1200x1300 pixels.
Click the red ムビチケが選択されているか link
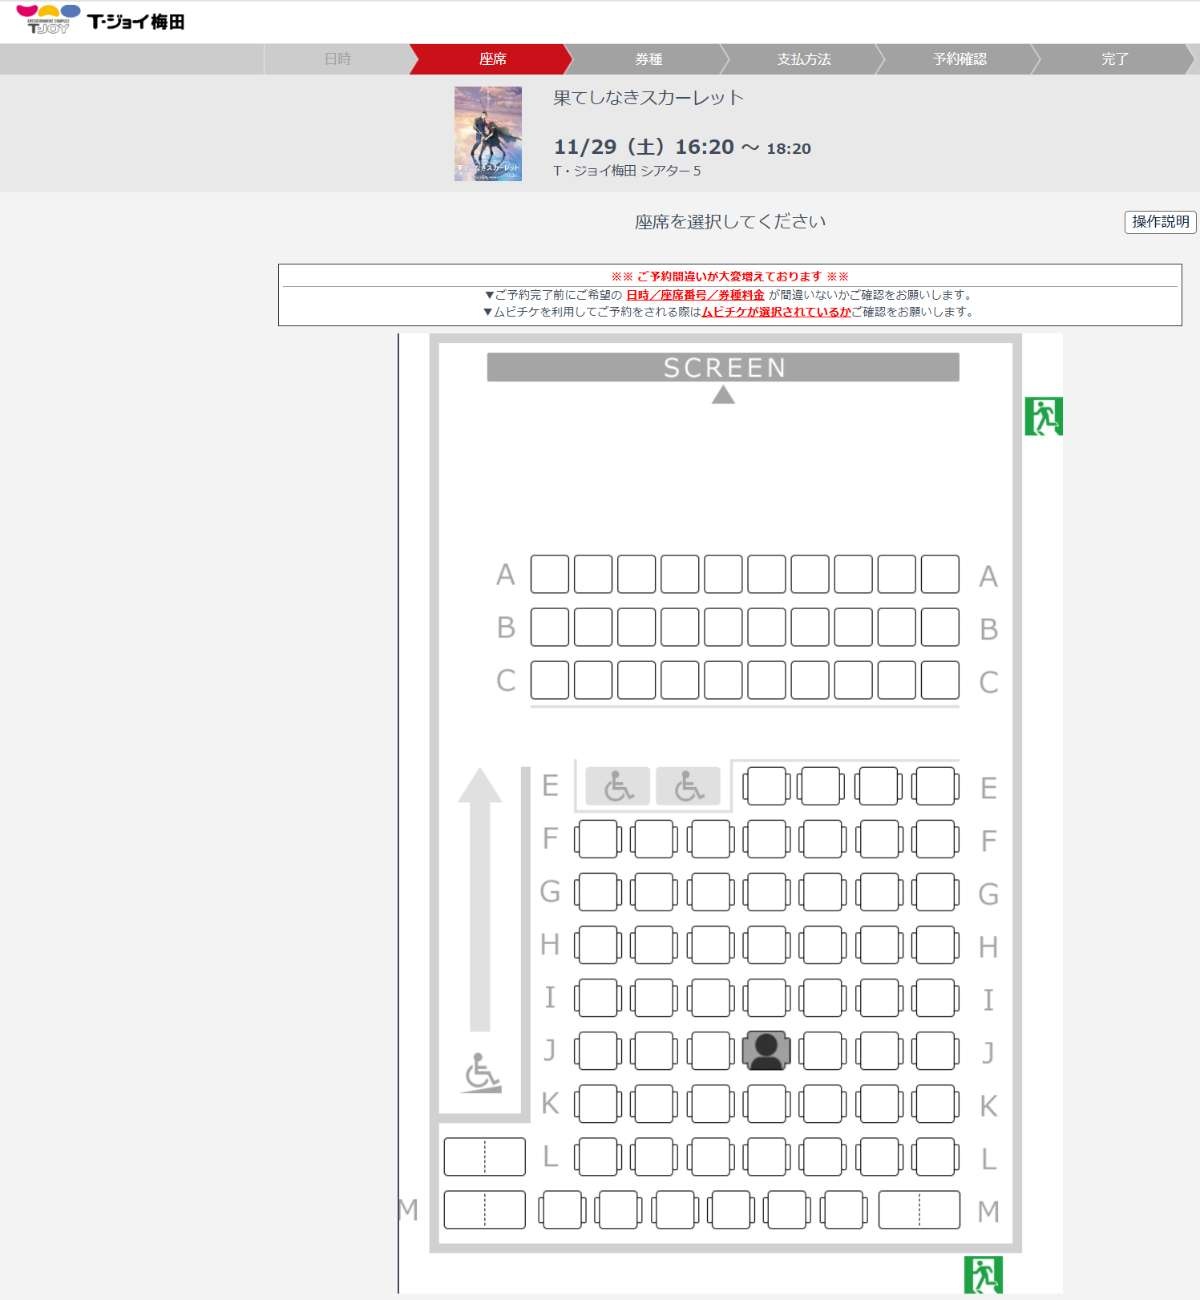[776, 312]
